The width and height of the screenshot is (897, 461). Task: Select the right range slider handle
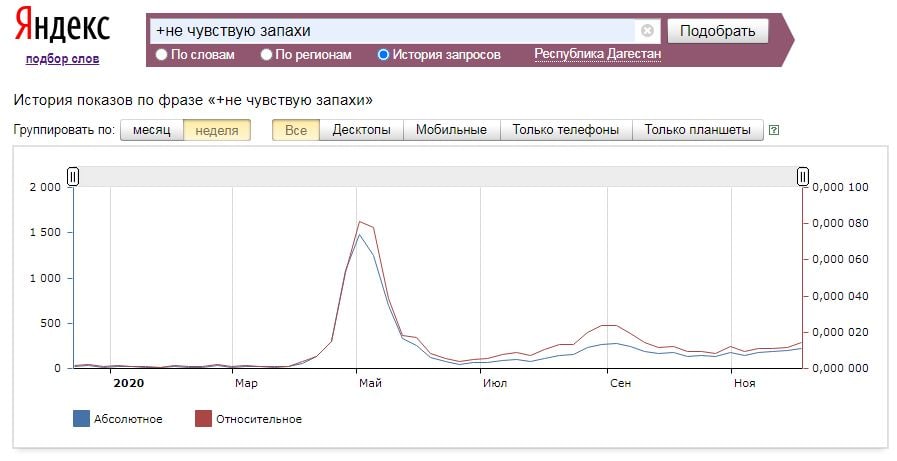(803, 177)
